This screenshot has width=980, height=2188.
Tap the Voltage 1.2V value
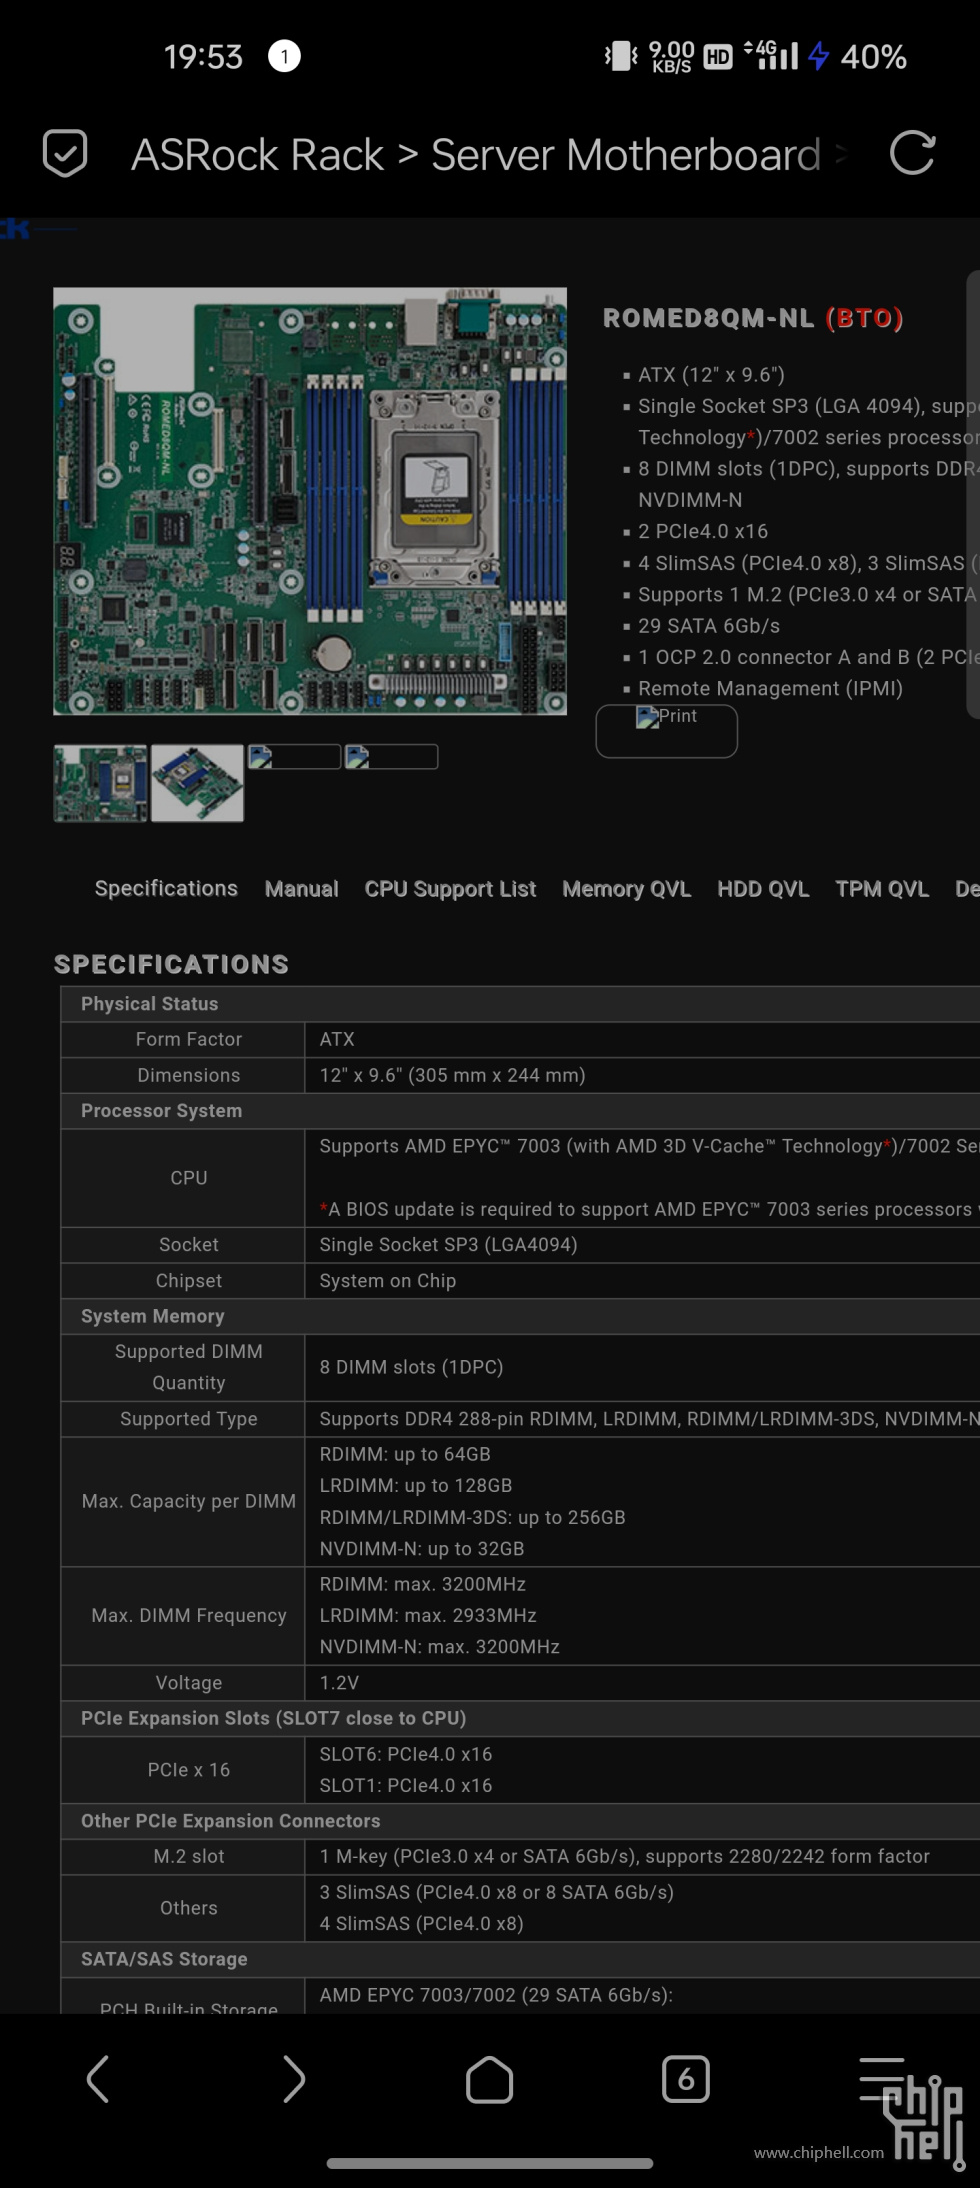click(x=339, y=1683)
